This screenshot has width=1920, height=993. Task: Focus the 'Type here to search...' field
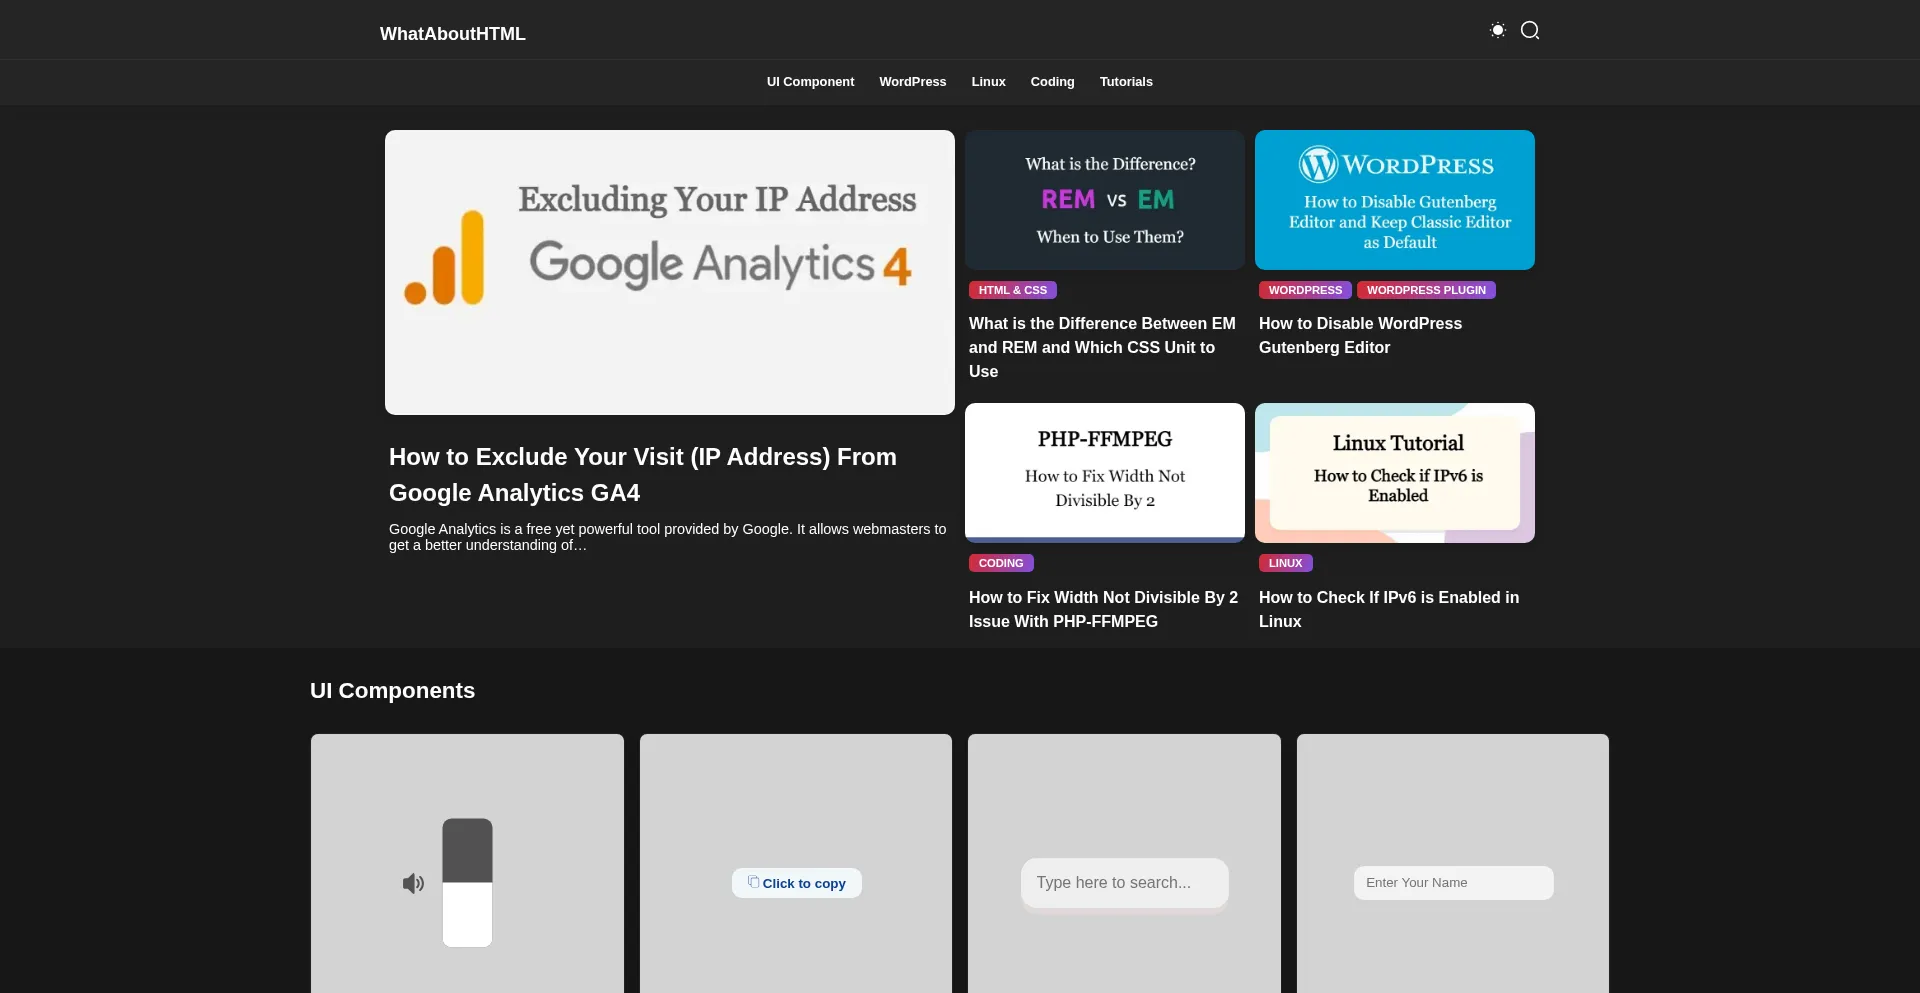pyautogui.click(x=1124, y=883)
